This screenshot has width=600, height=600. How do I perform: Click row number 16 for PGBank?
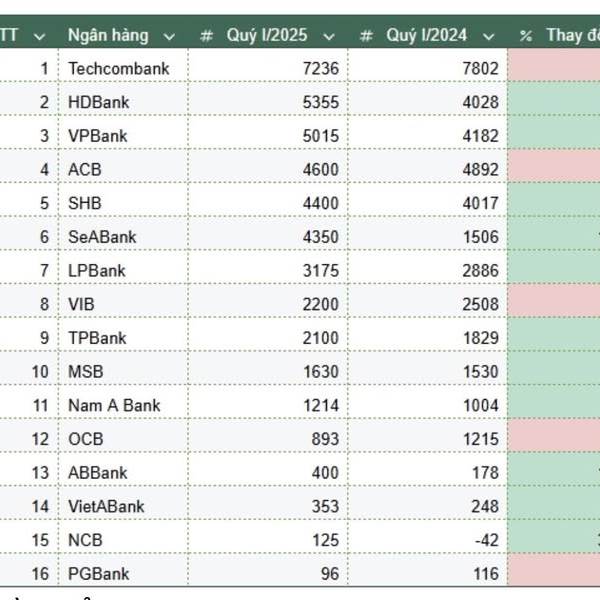pos(40,574)
